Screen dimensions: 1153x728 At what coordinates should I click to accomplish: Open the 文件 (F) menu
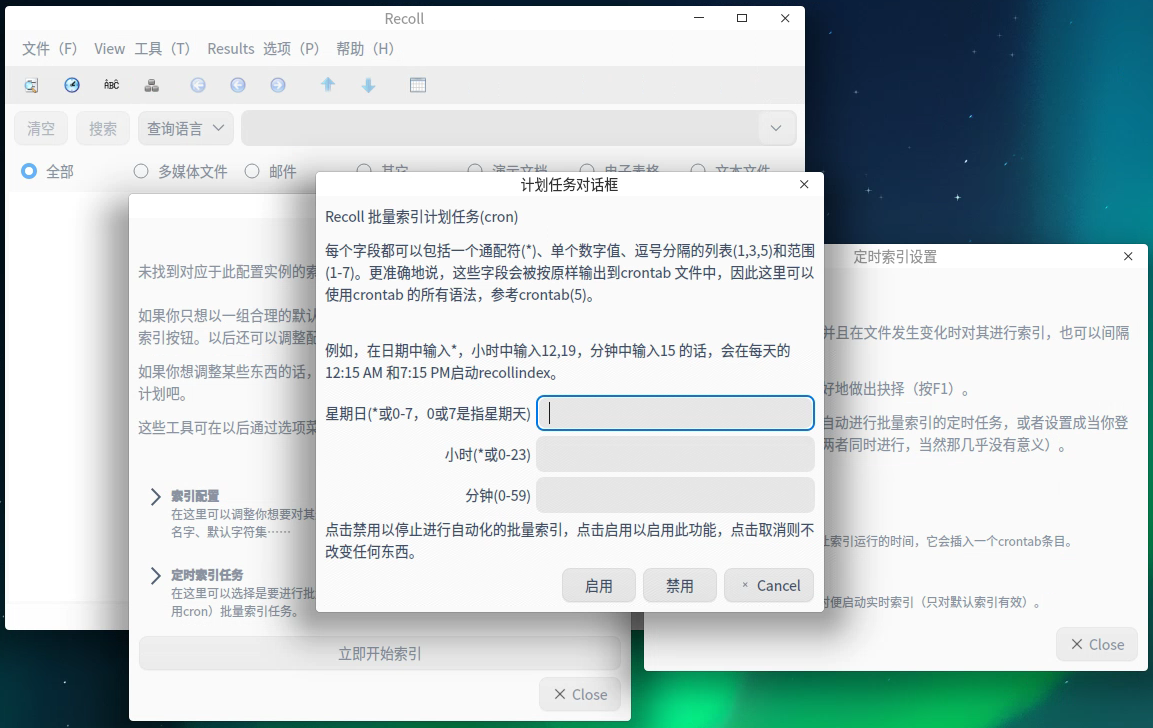[49, 49]
